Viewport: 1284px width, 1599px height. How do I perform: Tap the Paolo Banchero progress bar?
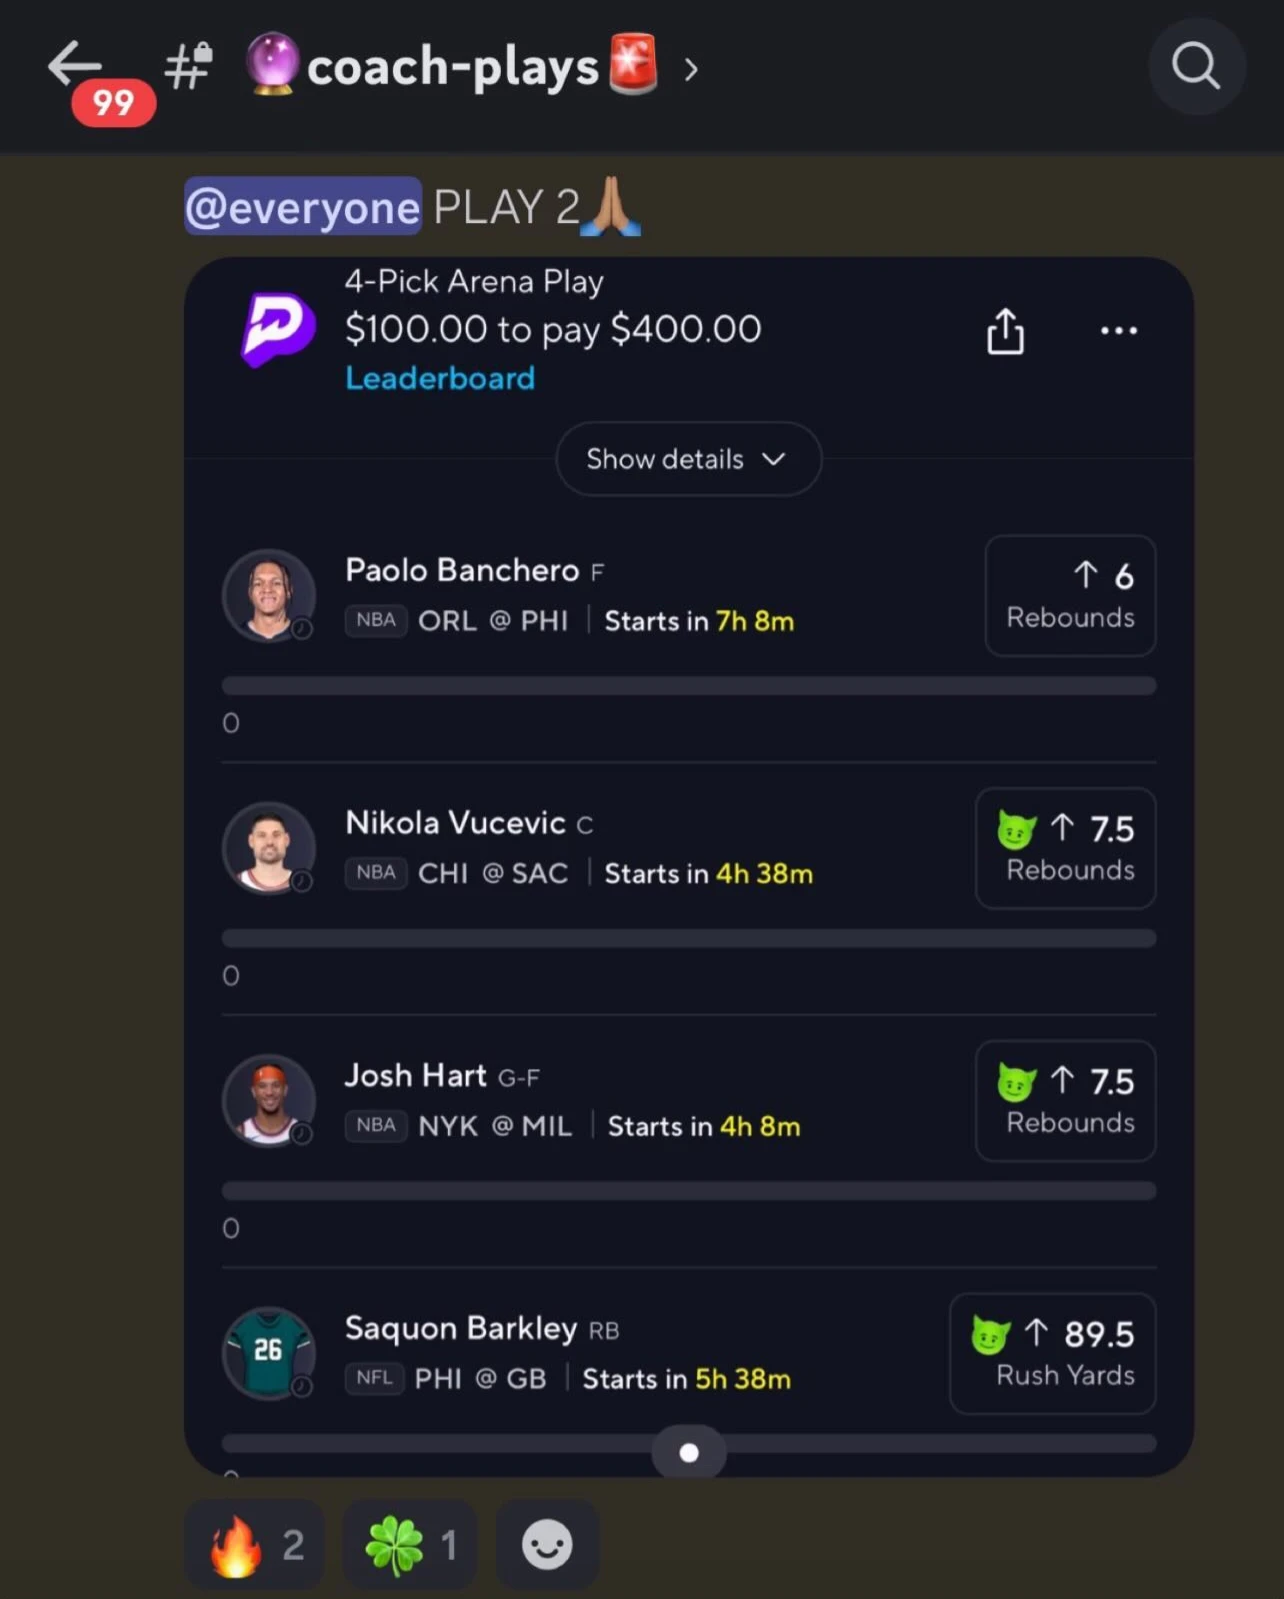[689, 686]
